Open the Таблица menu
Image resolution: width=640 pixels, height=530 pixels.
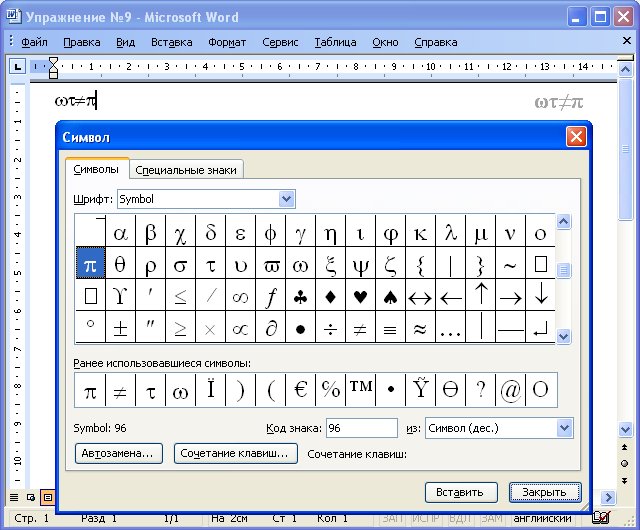click(x=335, y=42)
